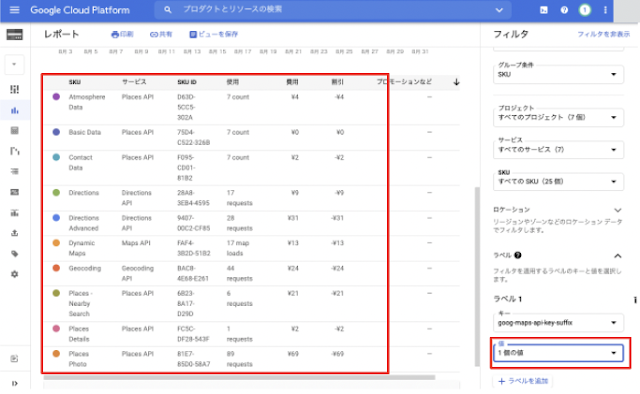The width and height of the screenshot is (640, 394).
Task: Expand the sidebar with the bottom arrow
Action: tap(15, 383)
